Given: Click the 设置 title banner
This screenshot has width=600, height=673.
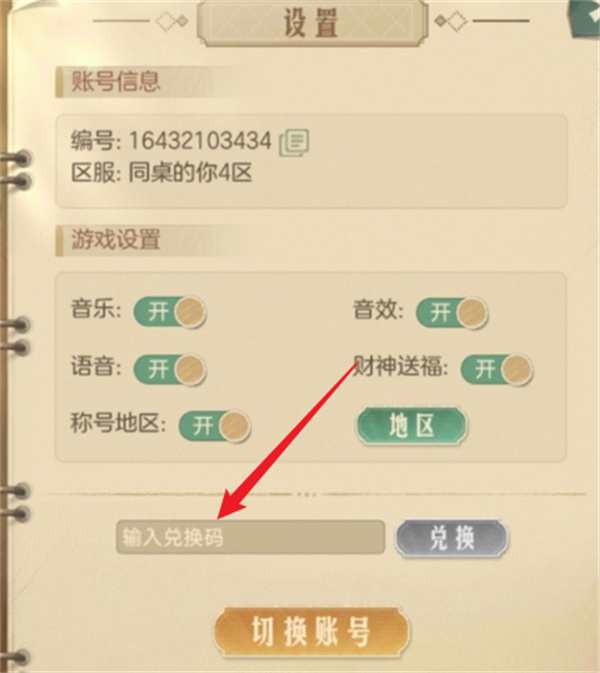Looking at the screenshot, I should click(312, 22).
